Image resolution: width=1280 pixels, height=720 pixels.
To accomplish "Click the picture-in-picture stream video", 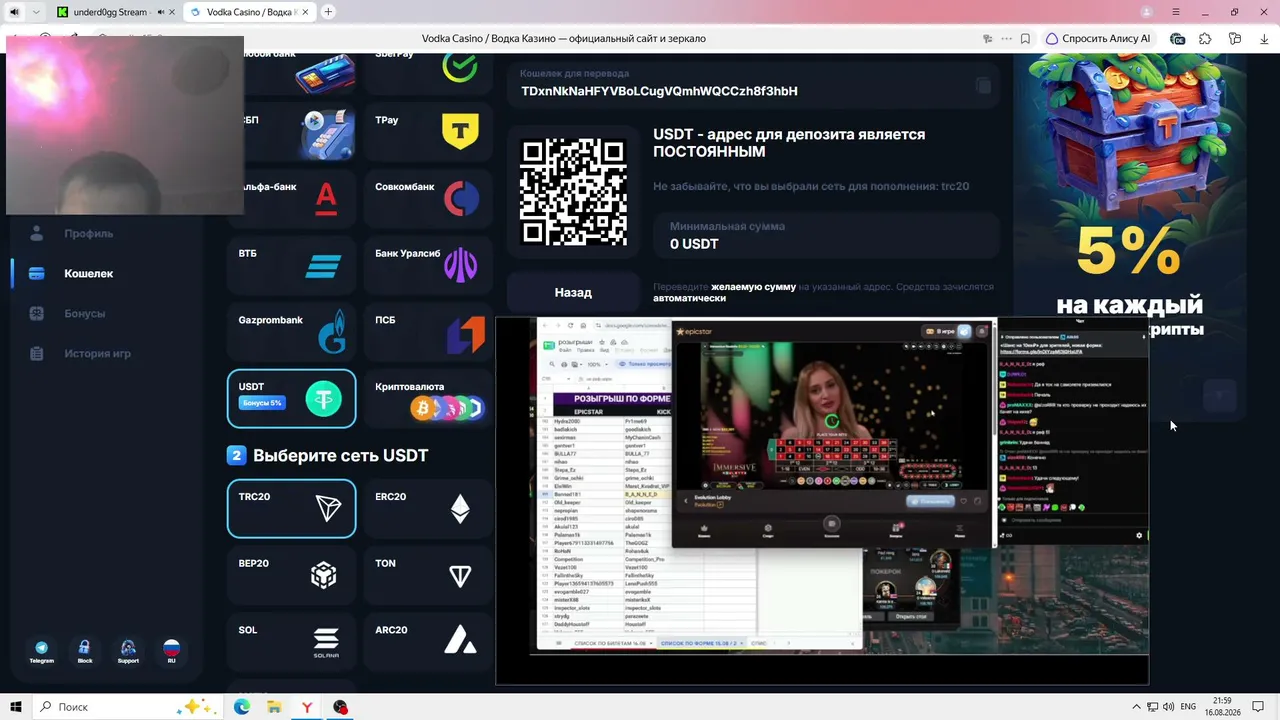I will click(x=822, y=501).
